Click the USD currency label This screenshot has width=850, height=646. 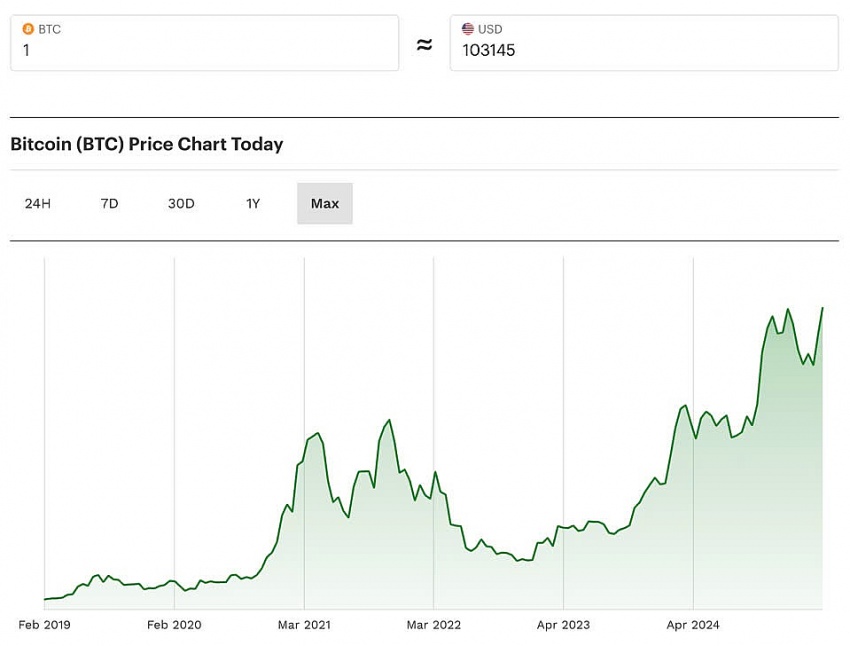(490, 29)
